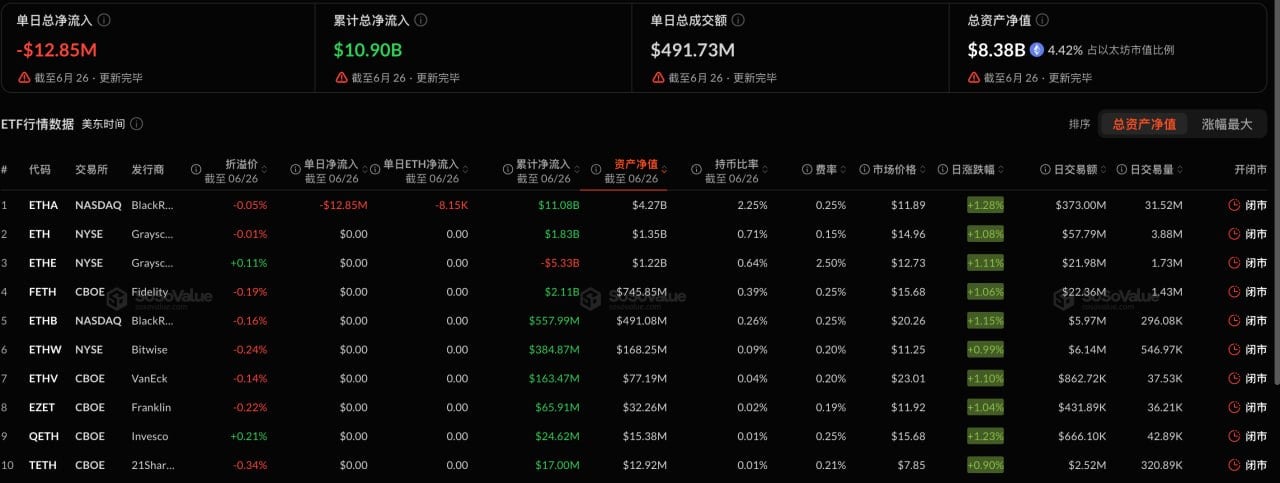This screenshot has width=1280, height=483.
Task: Open the EZET ticker
Action: click(43, 407)
